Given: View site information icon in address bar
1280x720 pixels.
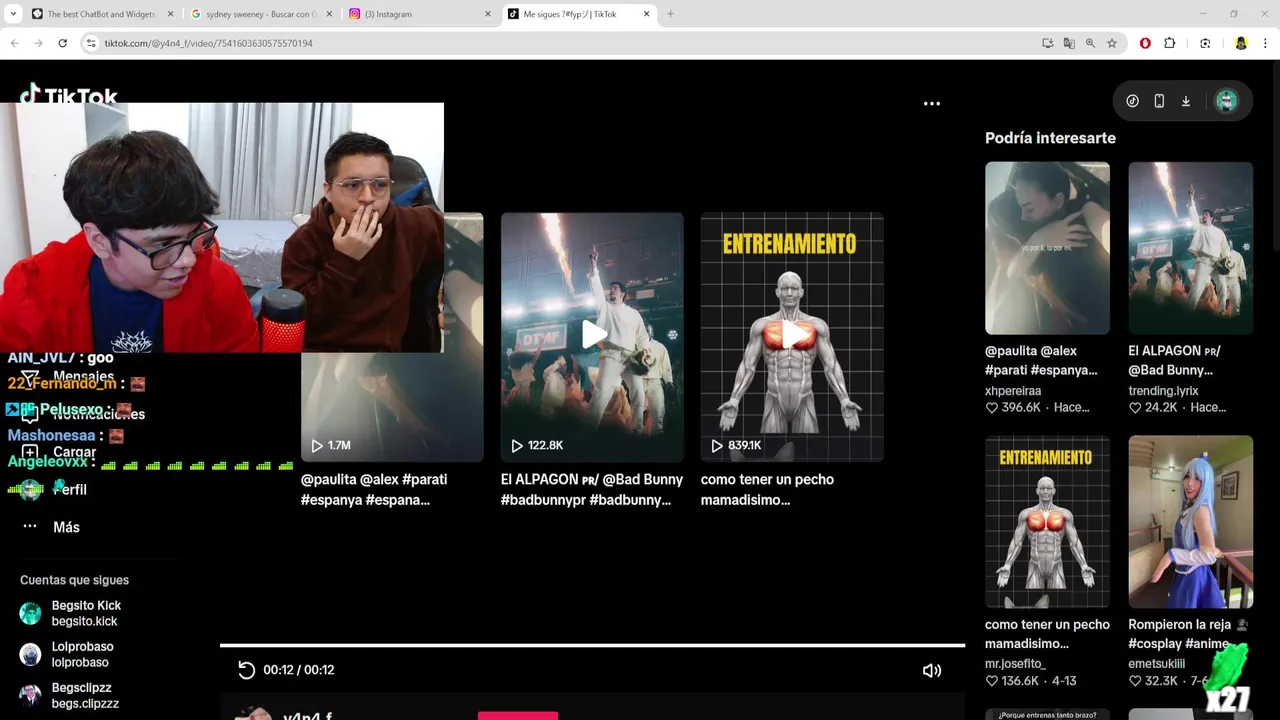Looking at the screenshot, I should 91,43.
